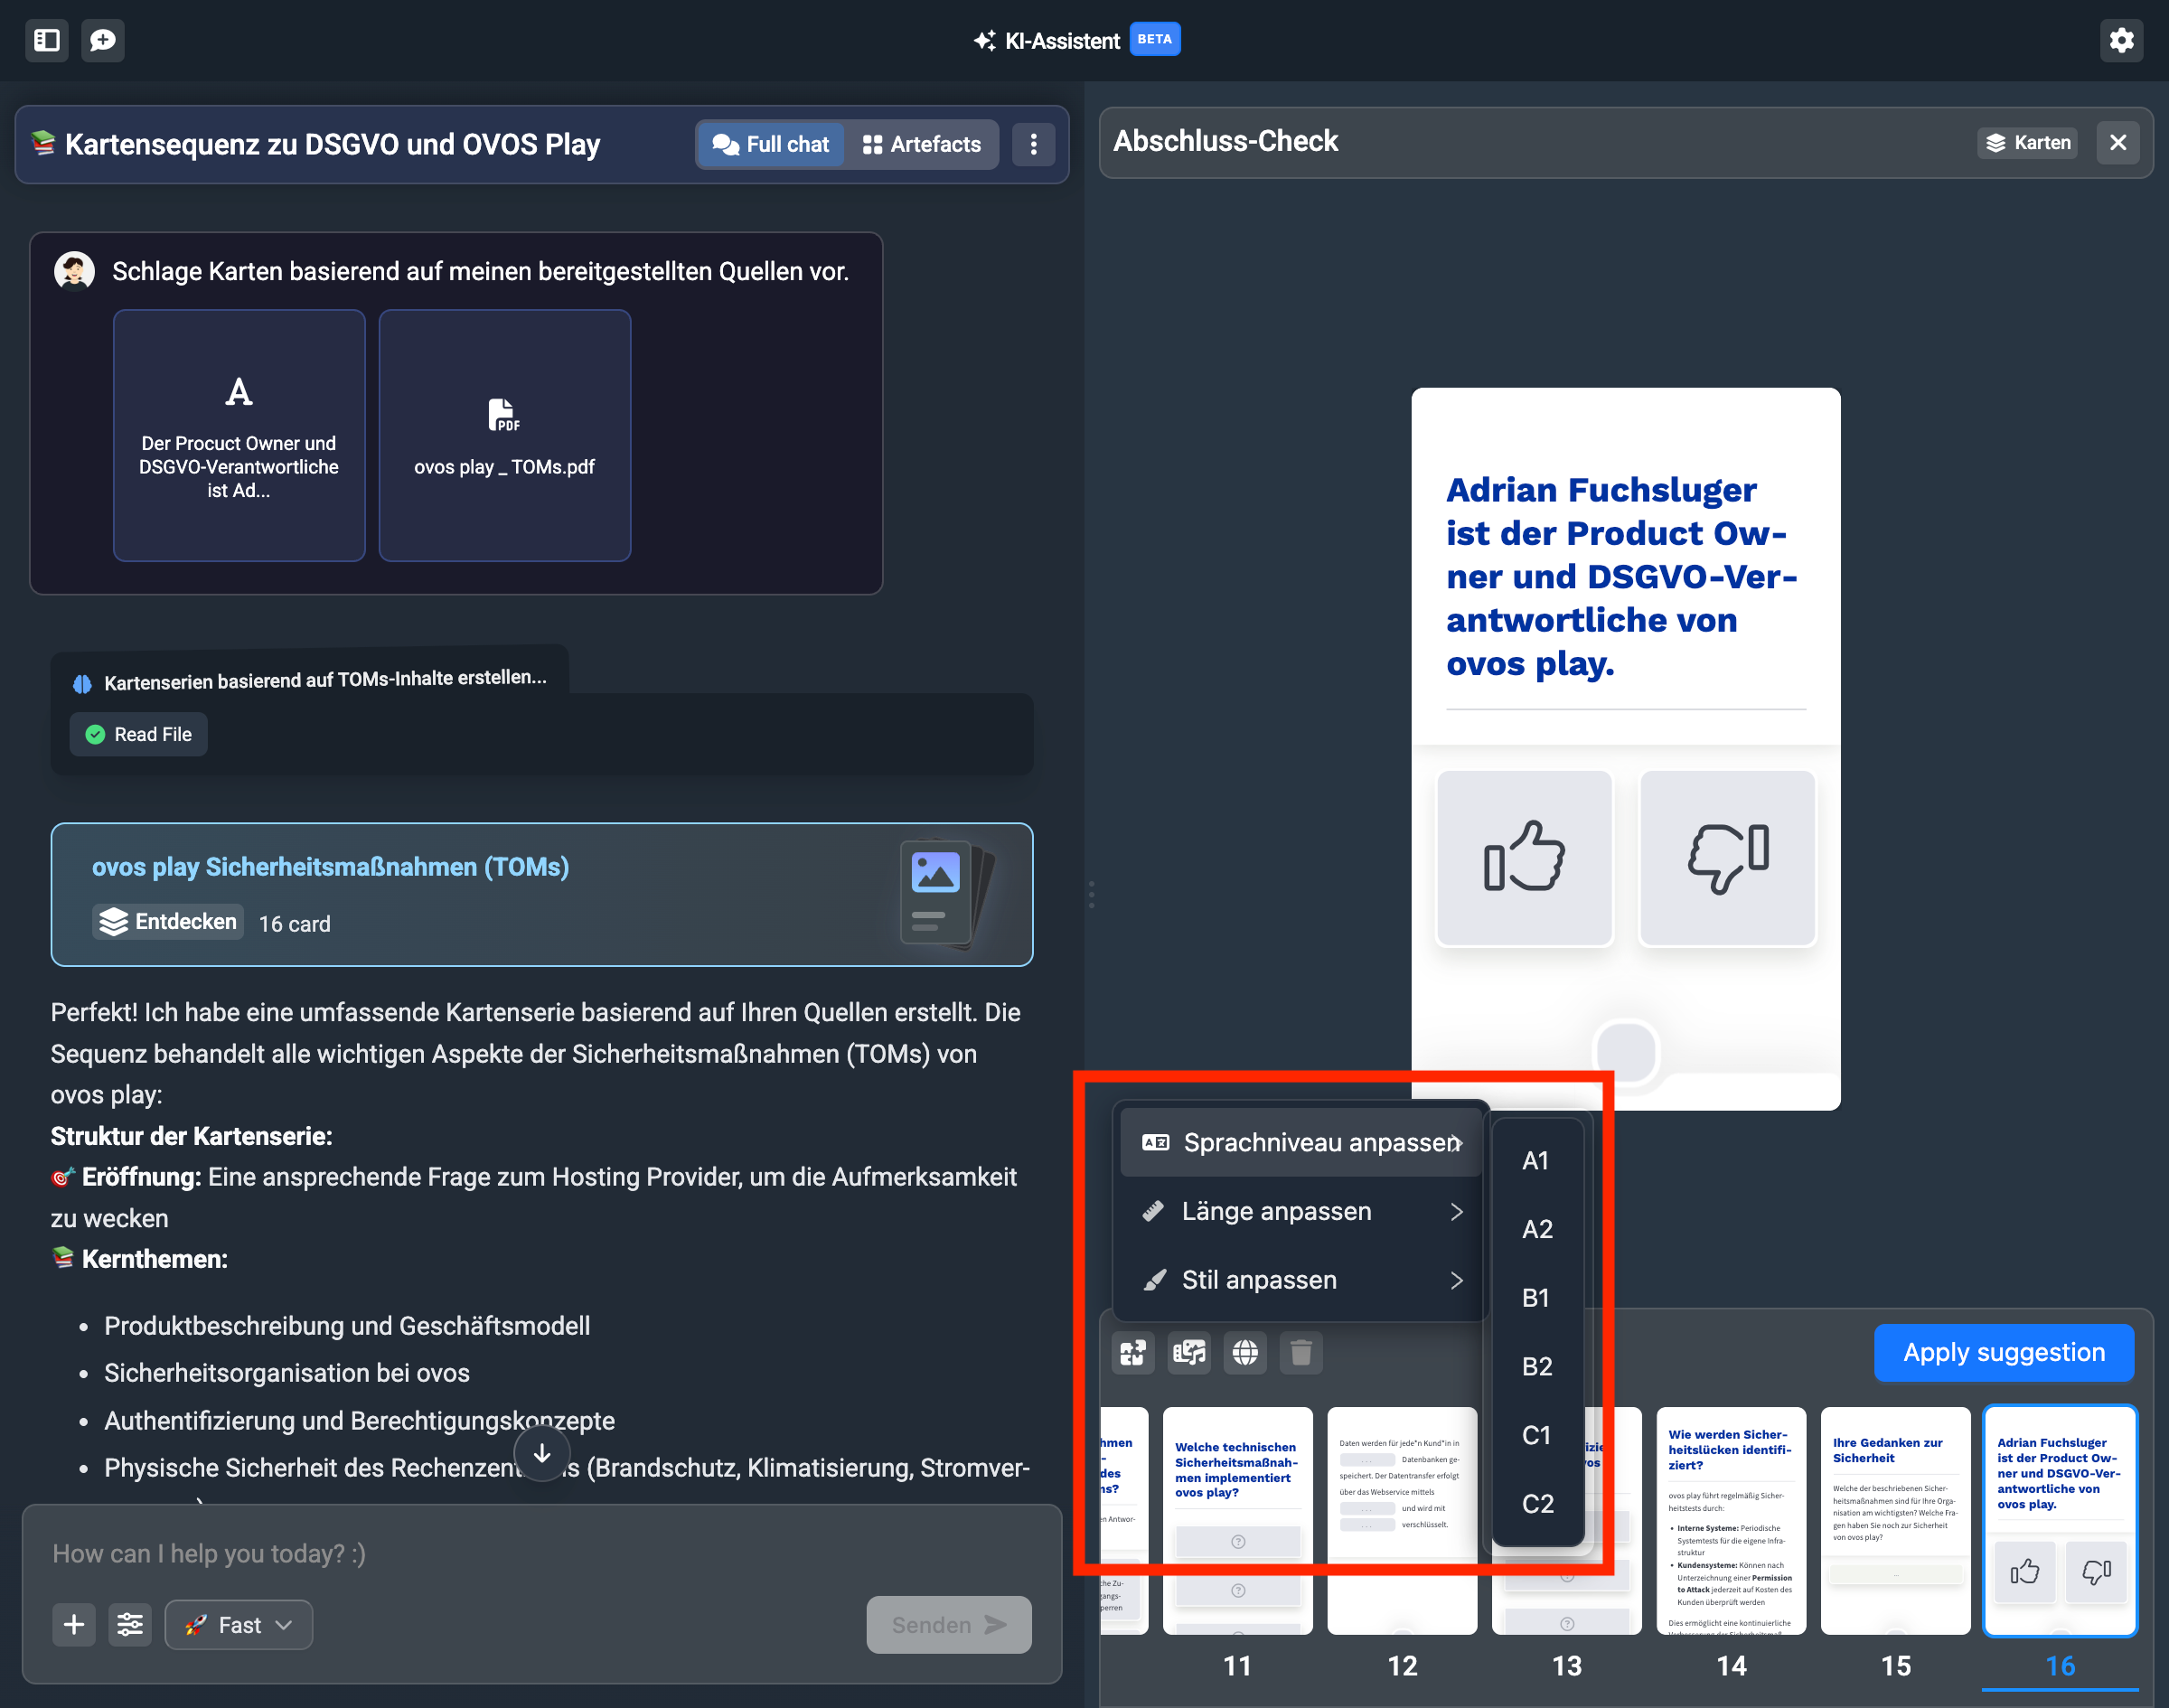Open the Entdecken card series

click(x=168, y=921)
